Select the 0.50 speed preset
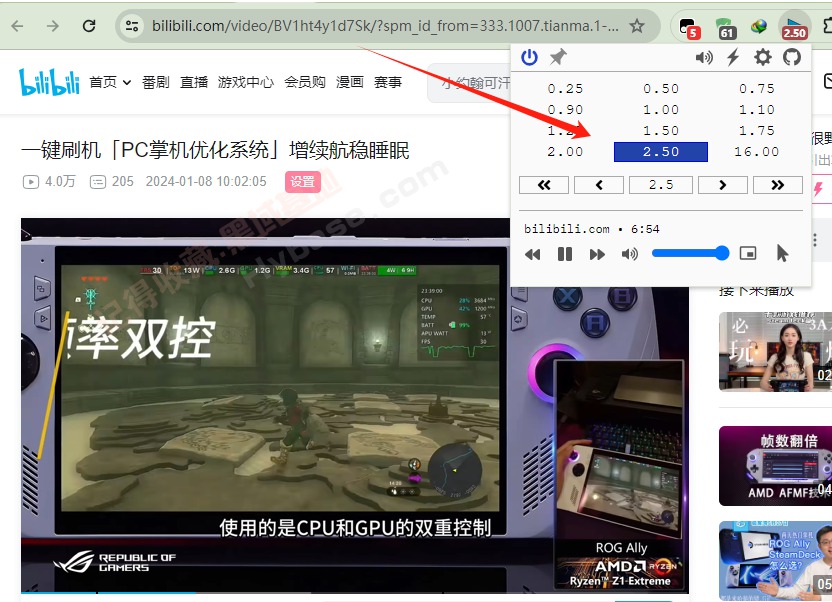832x602 pixels. (661, 89)
